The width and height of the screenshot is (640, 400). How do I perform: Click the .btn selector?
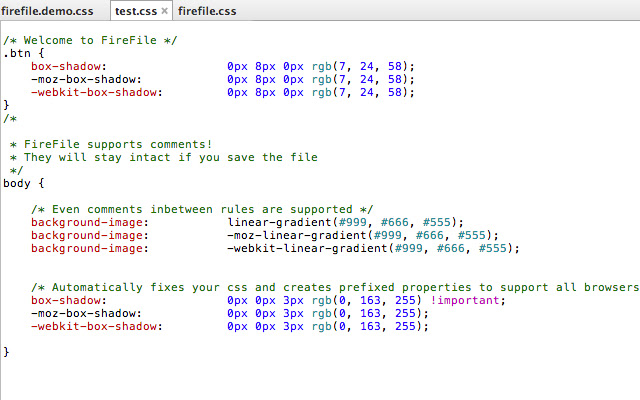pyautogui.click(x=17, y=53)
